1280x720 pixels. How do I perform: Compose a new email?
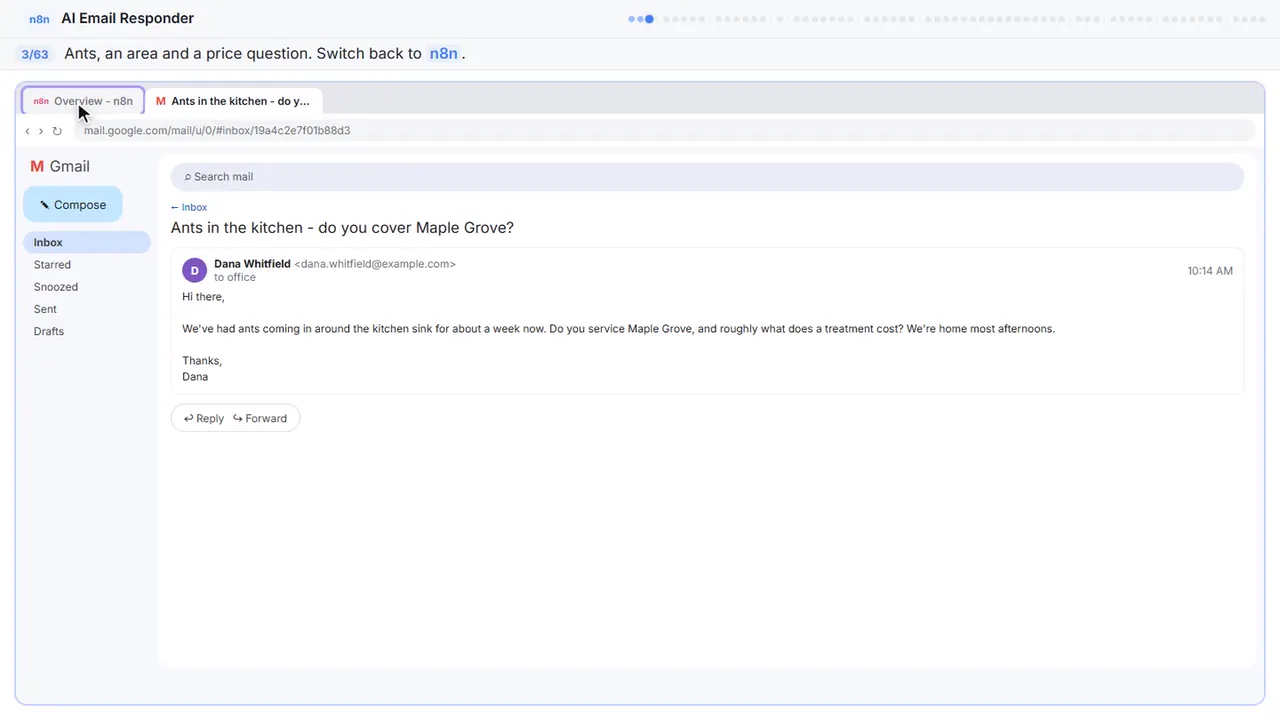[73, 205]
